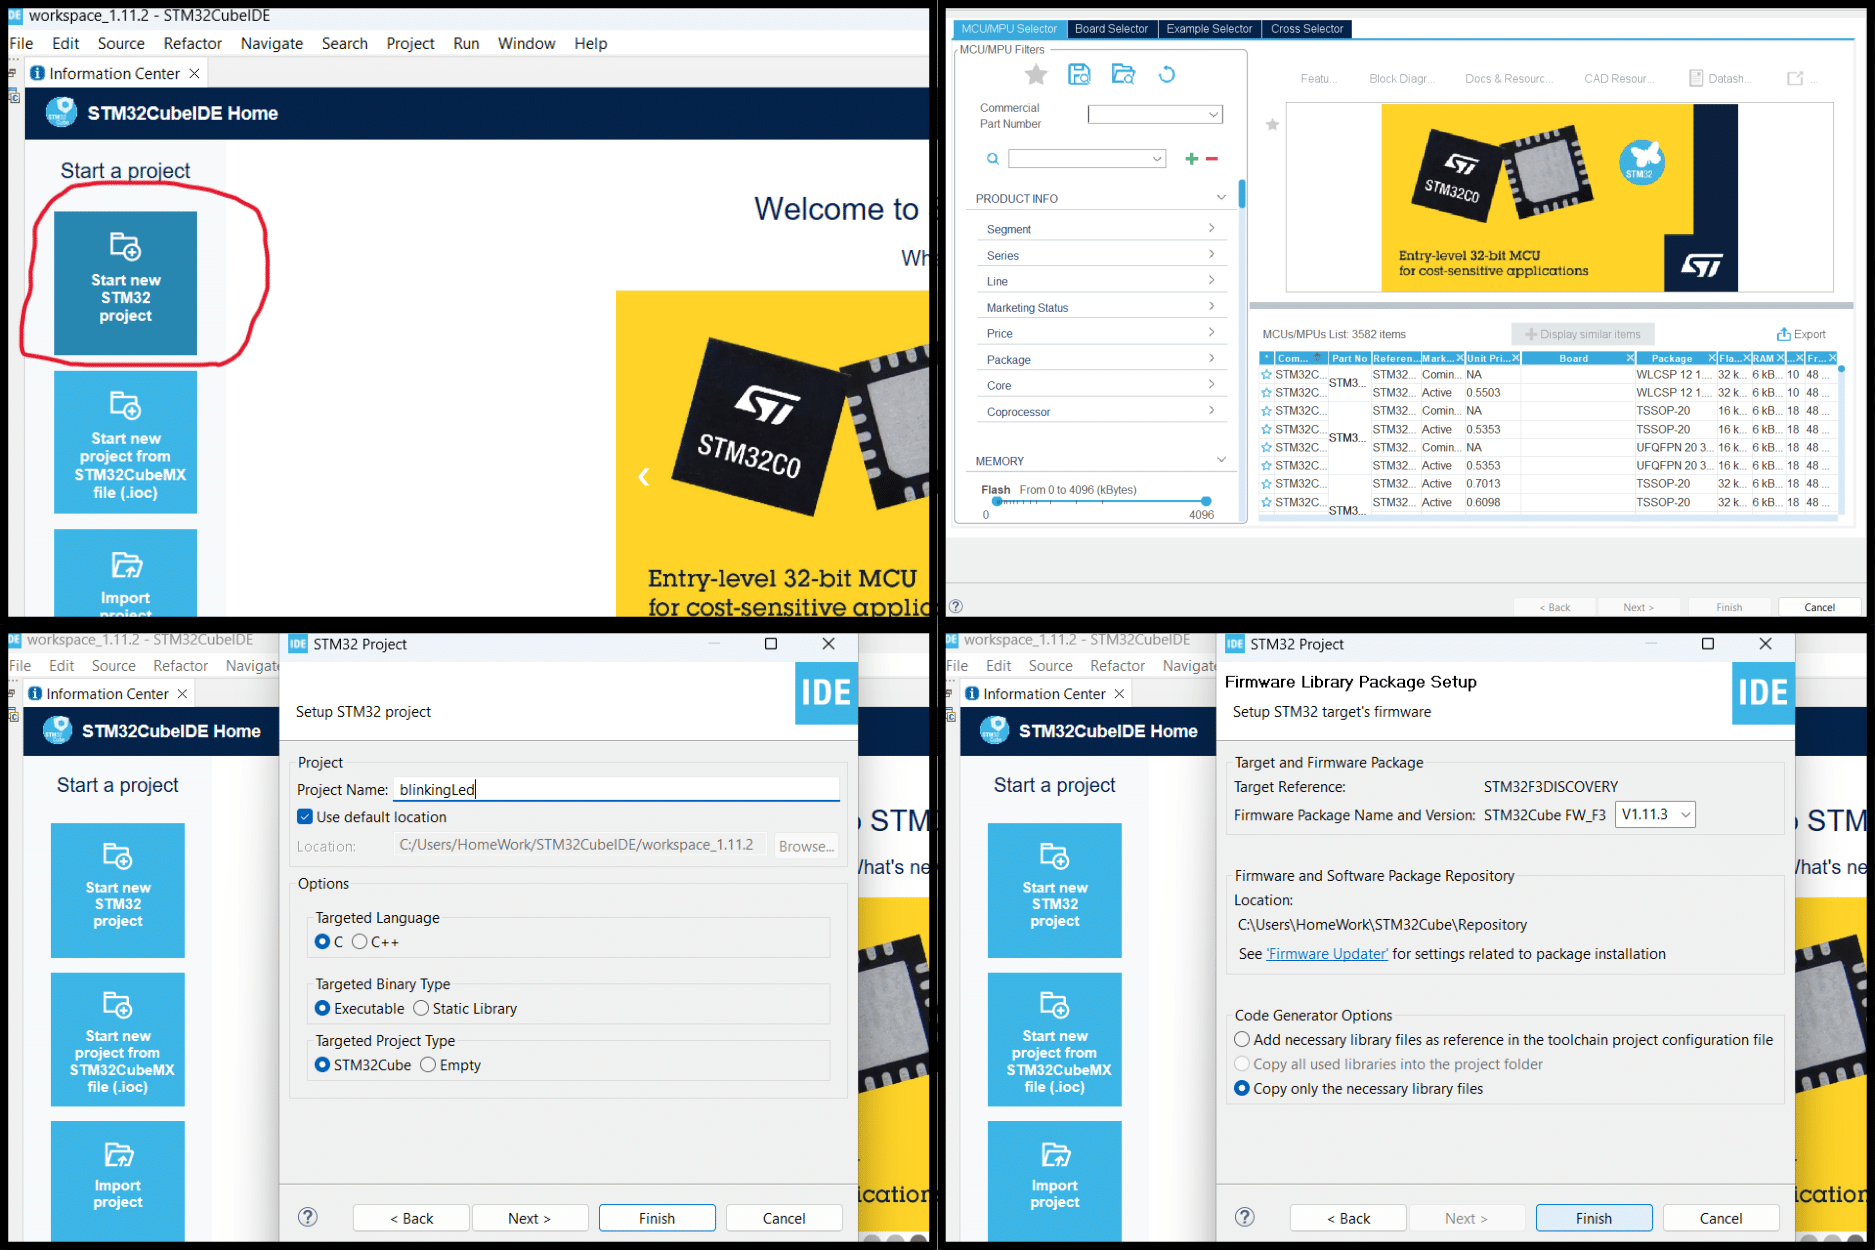1875x1250 pixels.
Task: Remove the Board column using its X
Action: coord(1630,358)
